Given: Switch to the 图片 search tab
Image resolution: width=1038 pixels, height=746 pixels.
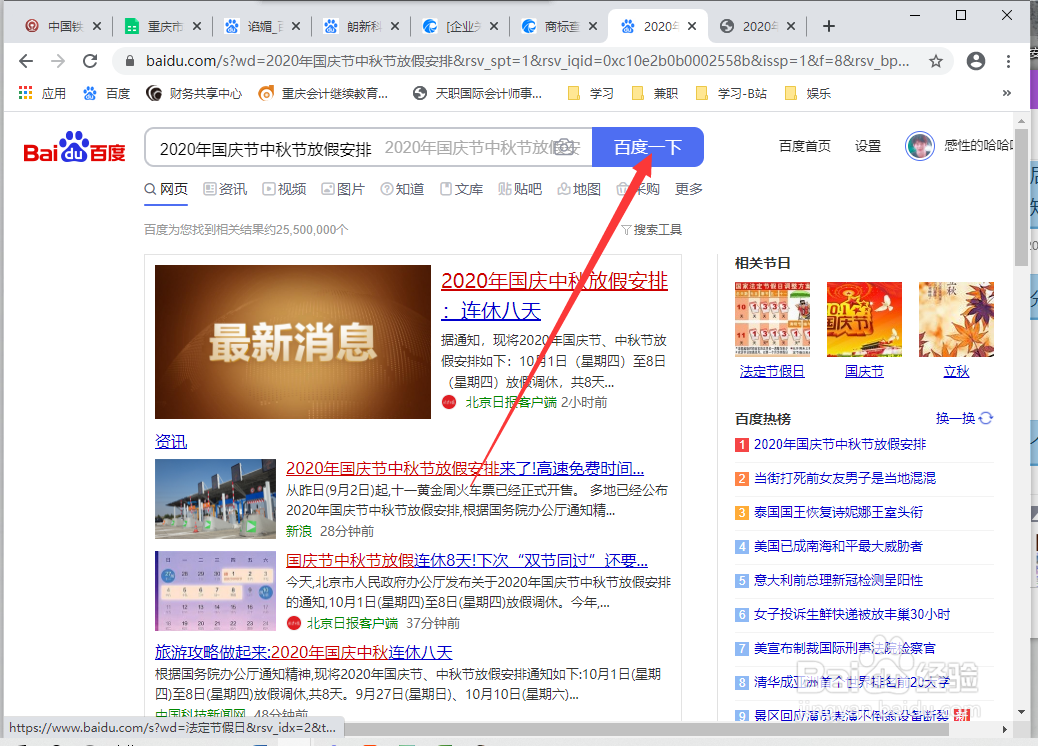Looking at the screenshot, I should [x=343, y=189].
